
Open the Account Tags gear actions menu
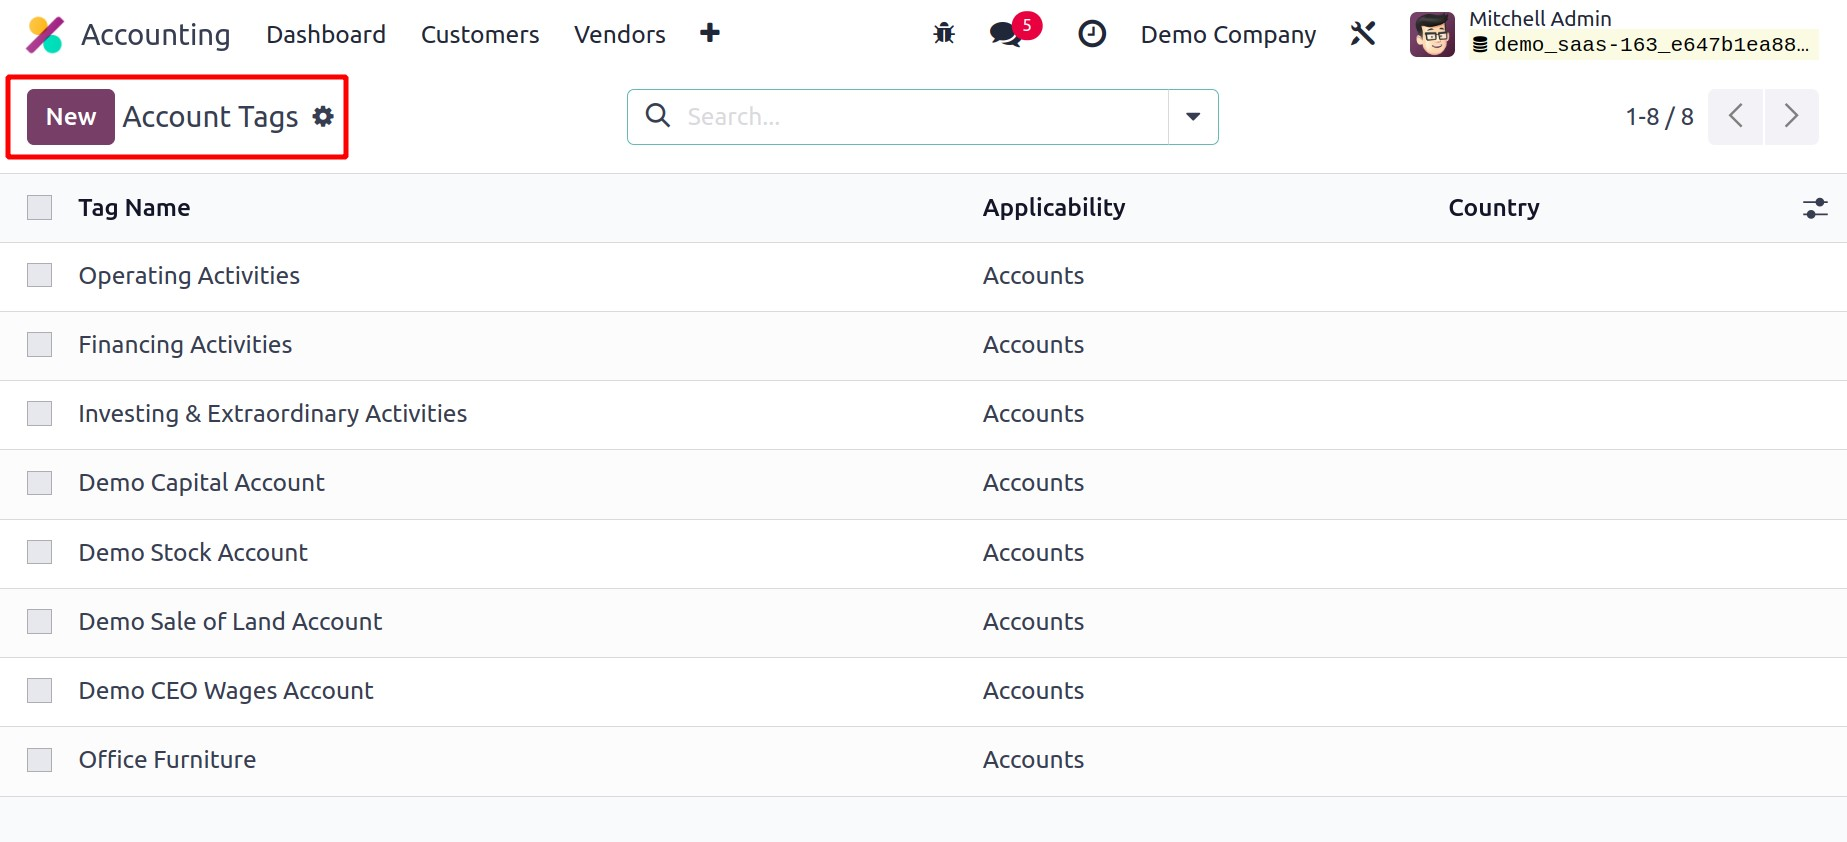pyautogui.click(x=323, y=117)
